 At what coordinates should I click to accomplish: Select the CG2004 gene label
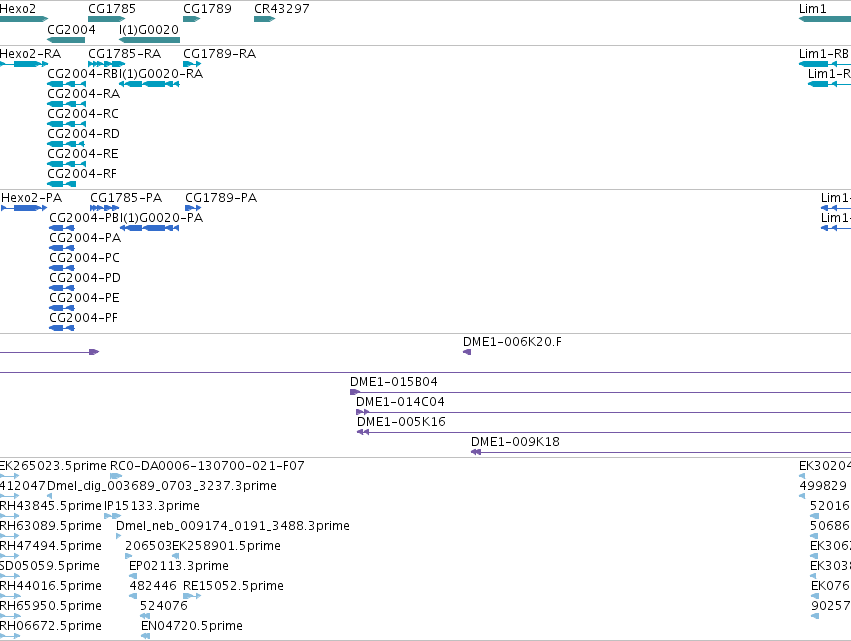tap(71, 29)
